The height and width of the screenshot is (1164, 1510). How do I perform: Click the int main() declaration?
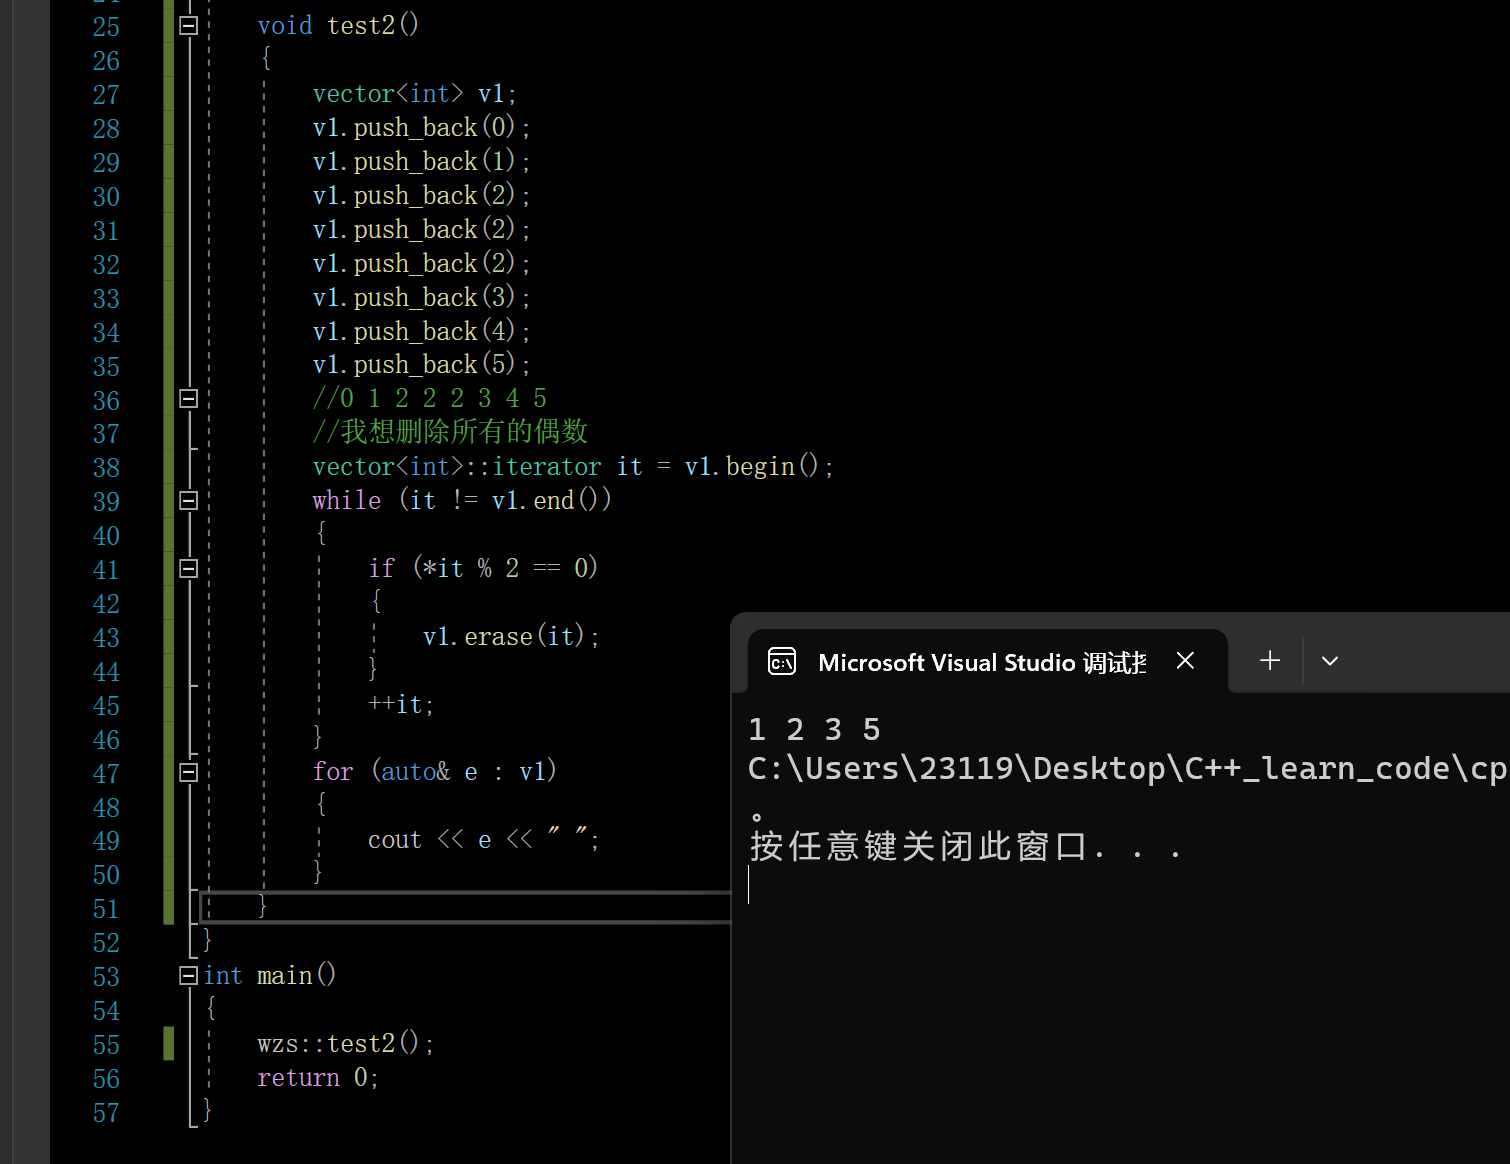pos(270,975)
